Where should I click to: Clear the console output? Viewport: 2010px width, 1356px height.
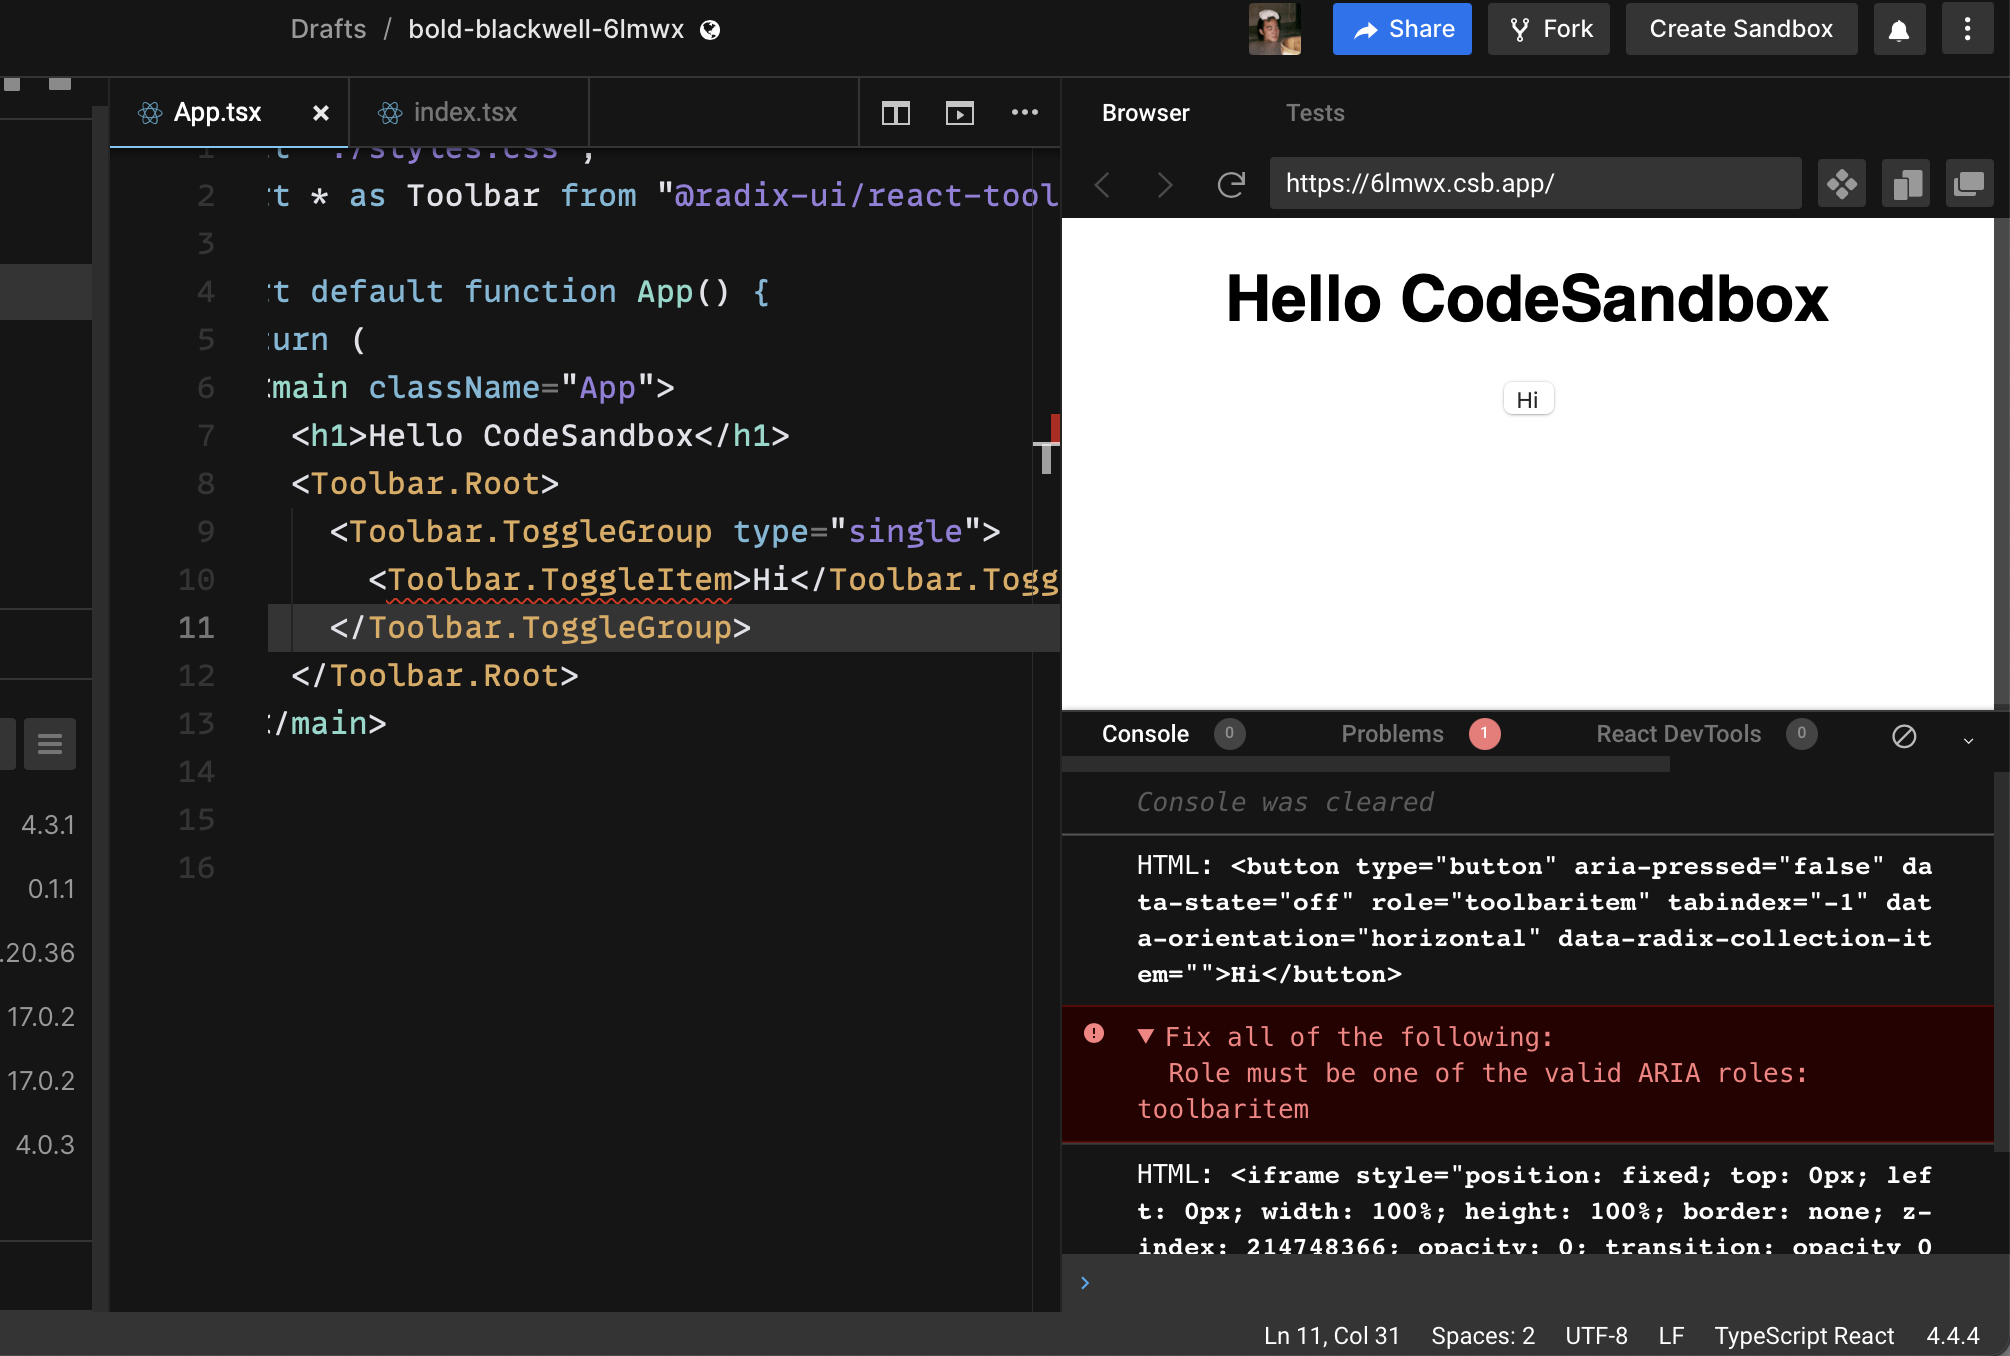coord(1904,737)
